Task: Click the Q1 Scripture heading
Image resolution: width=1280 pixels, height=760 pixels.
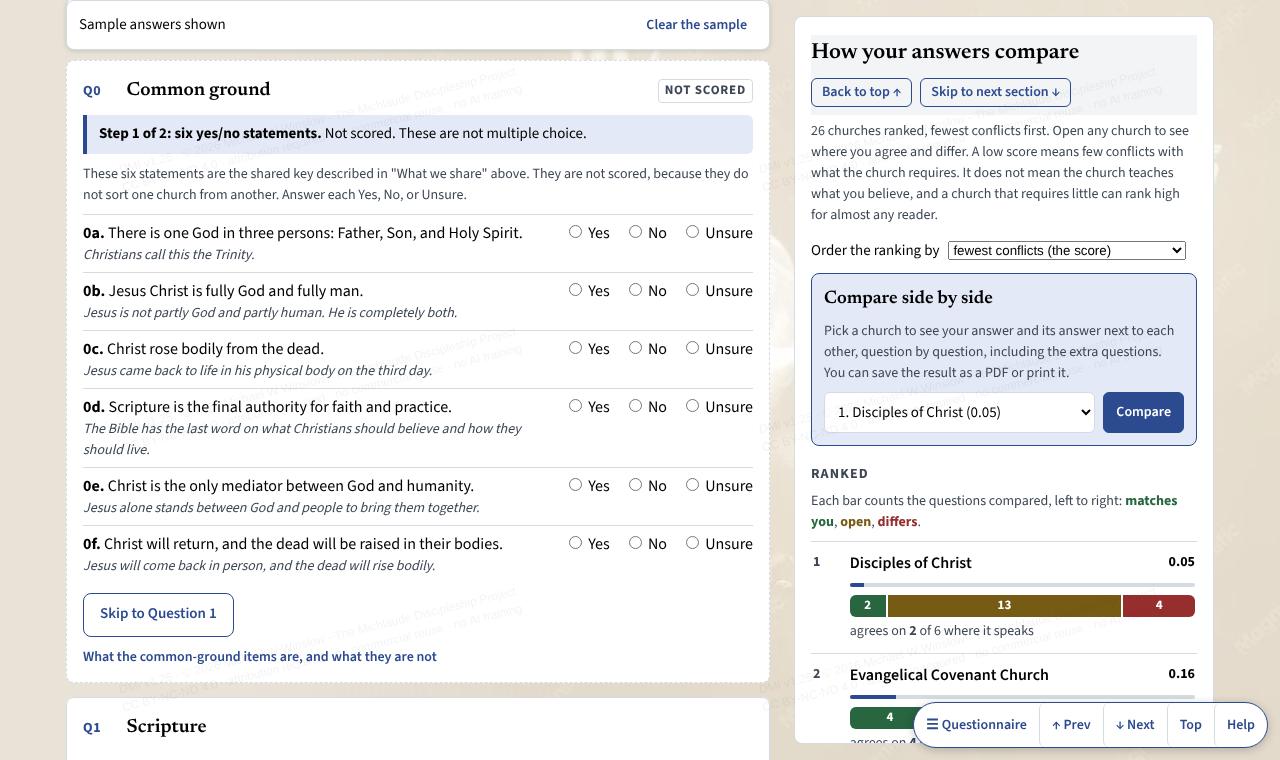Action: point(166,726)
